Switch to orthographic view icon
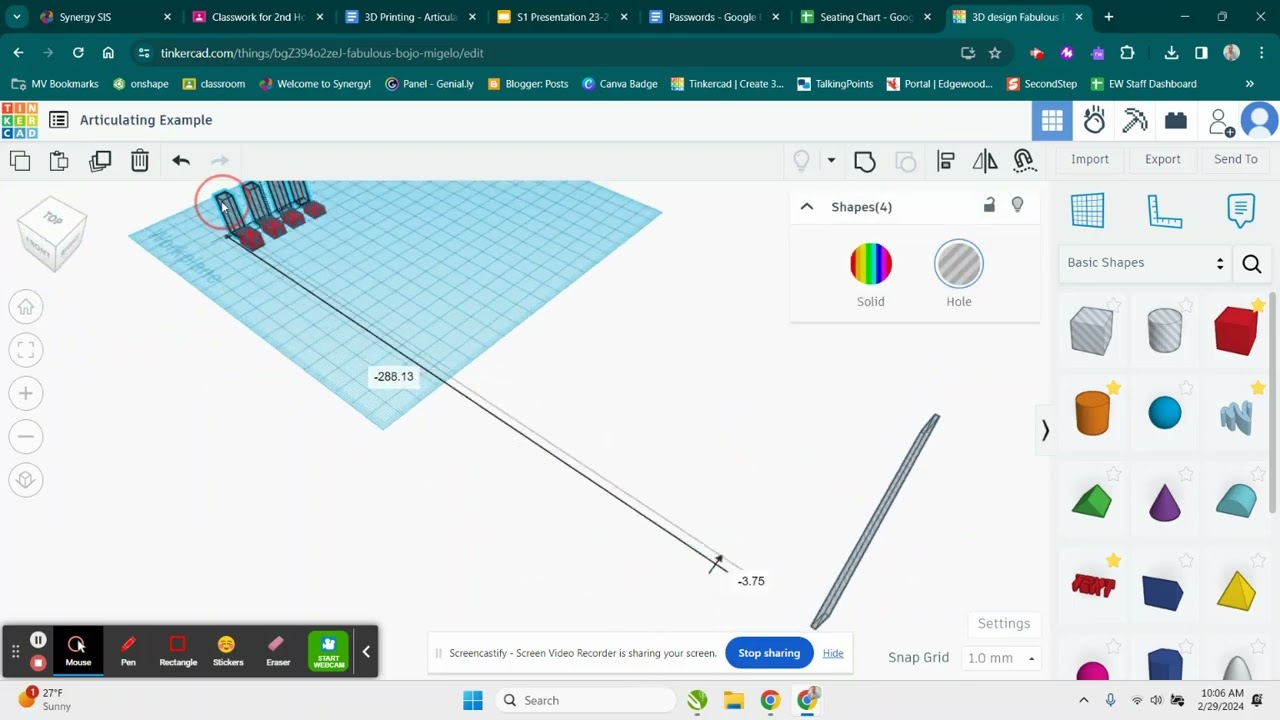 point(26,479)
